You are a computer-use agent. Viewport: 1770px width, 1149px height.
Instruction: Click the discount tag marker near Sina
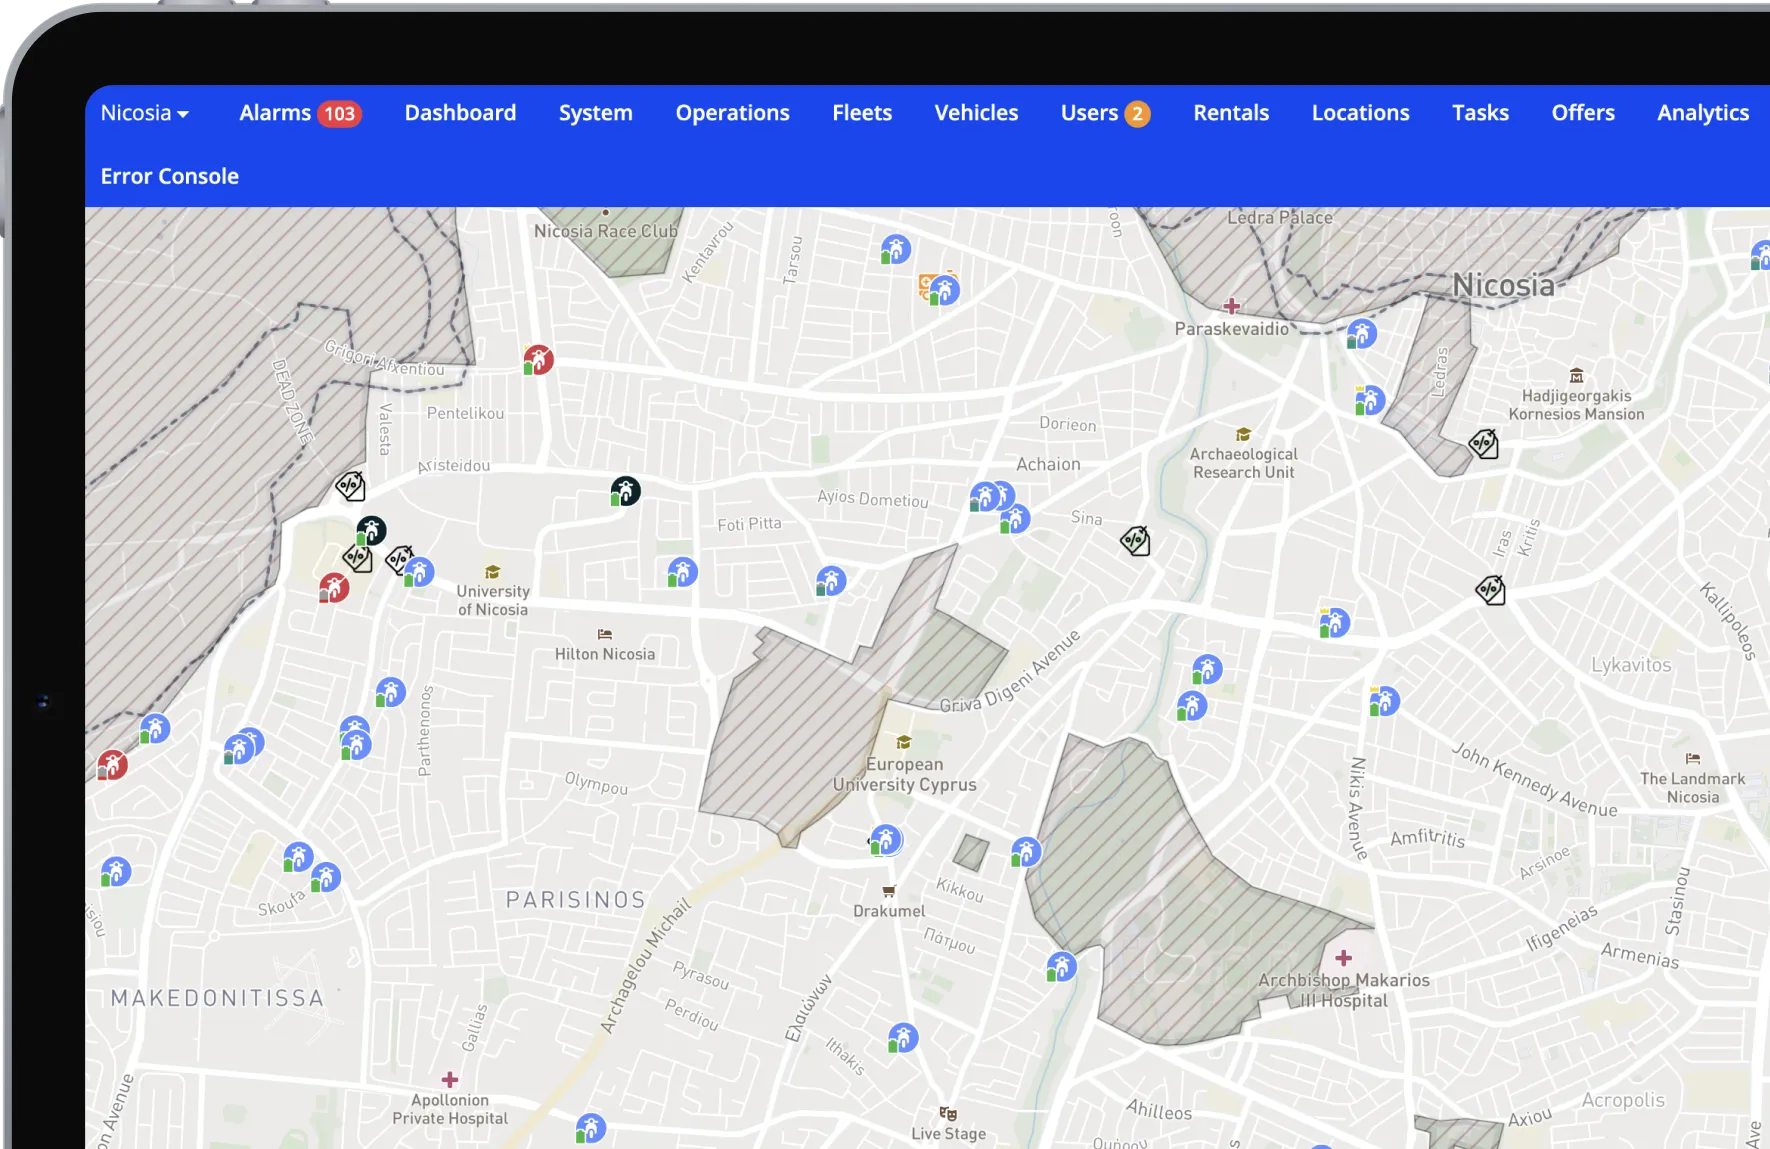point(1135,542)
